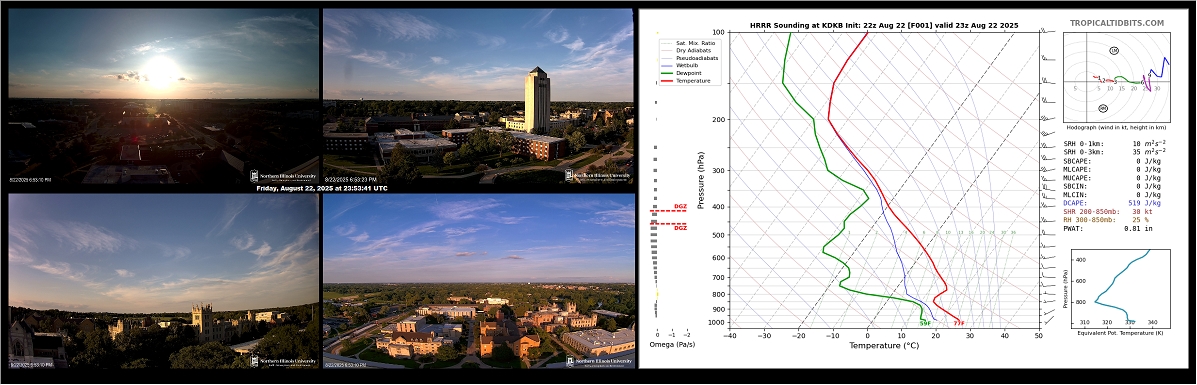The image size is (1197, 385).
Task: Click the Wetbulb legend entry
Action: [x=682, y=65]
